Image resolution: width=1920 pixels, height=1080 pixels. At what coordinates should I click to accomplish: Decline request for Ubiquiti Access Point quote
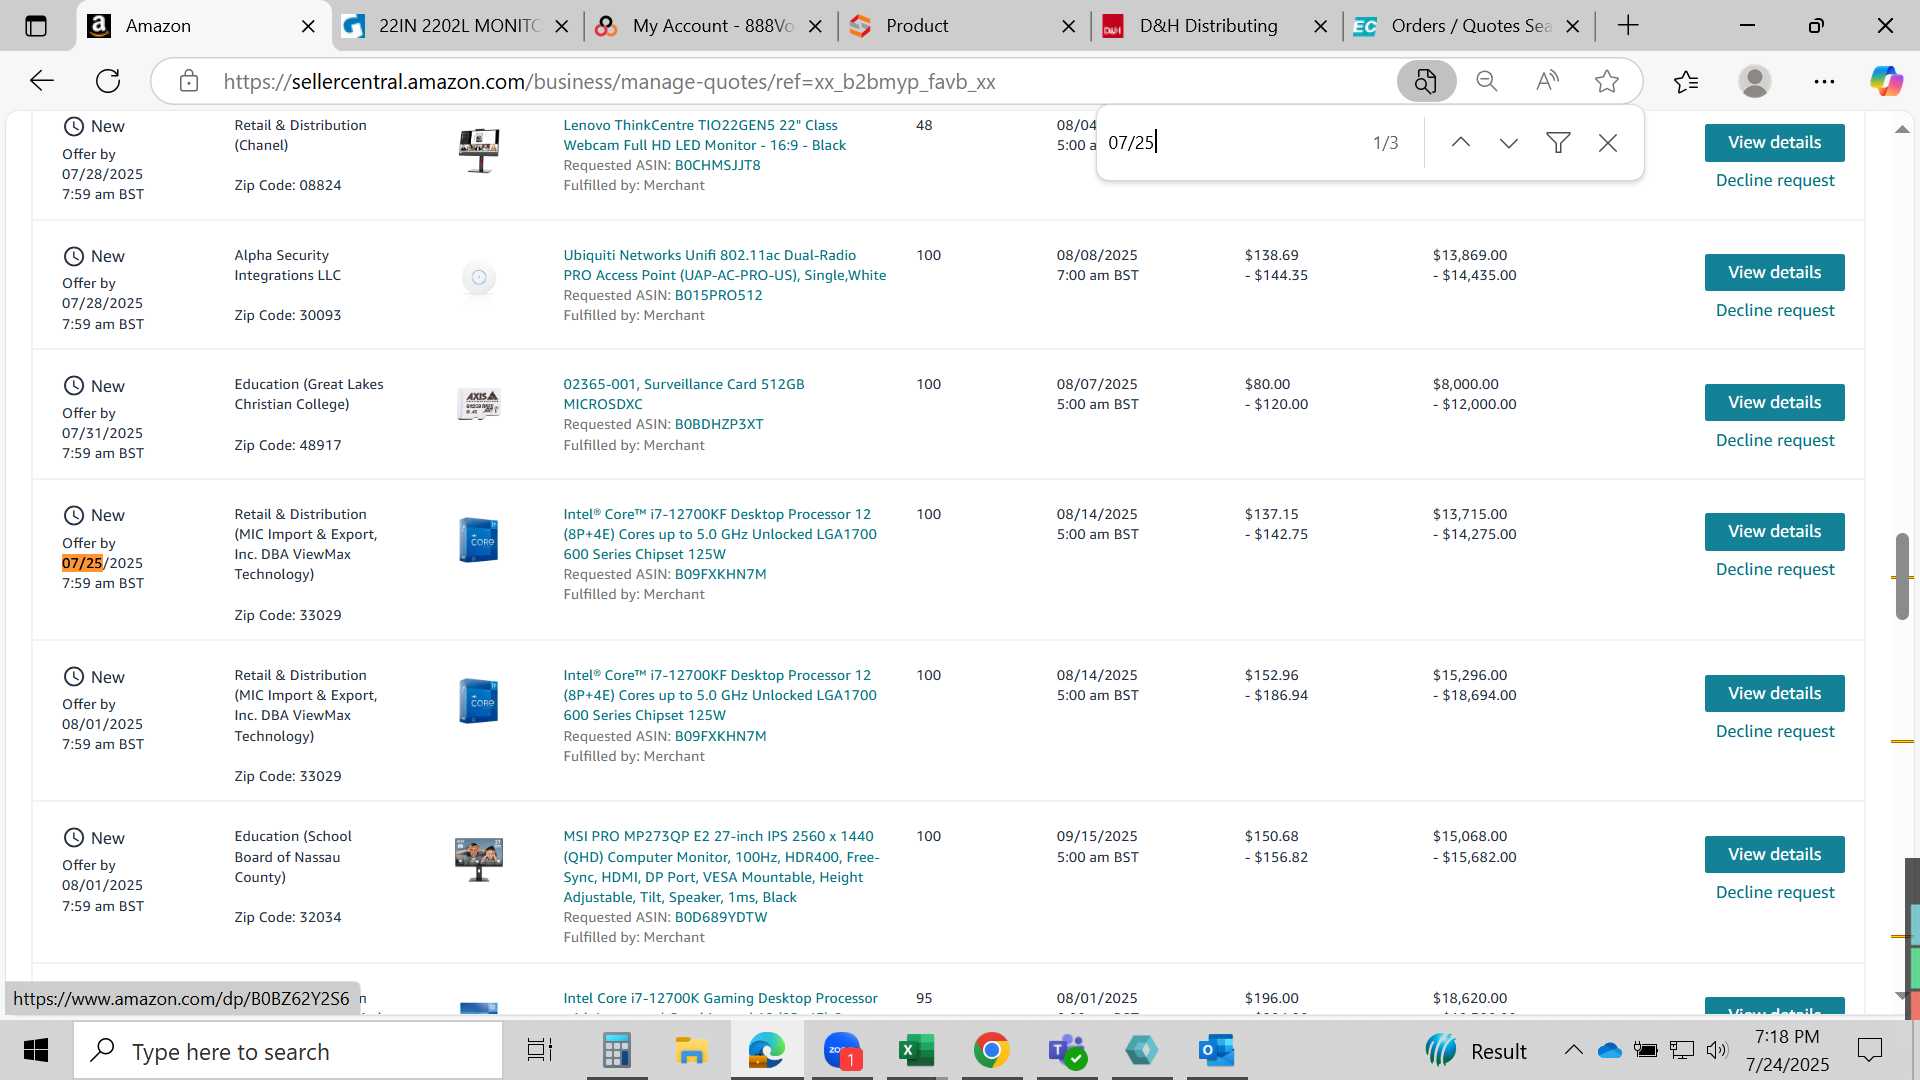pyautogui.click(x=1775, y=310)
